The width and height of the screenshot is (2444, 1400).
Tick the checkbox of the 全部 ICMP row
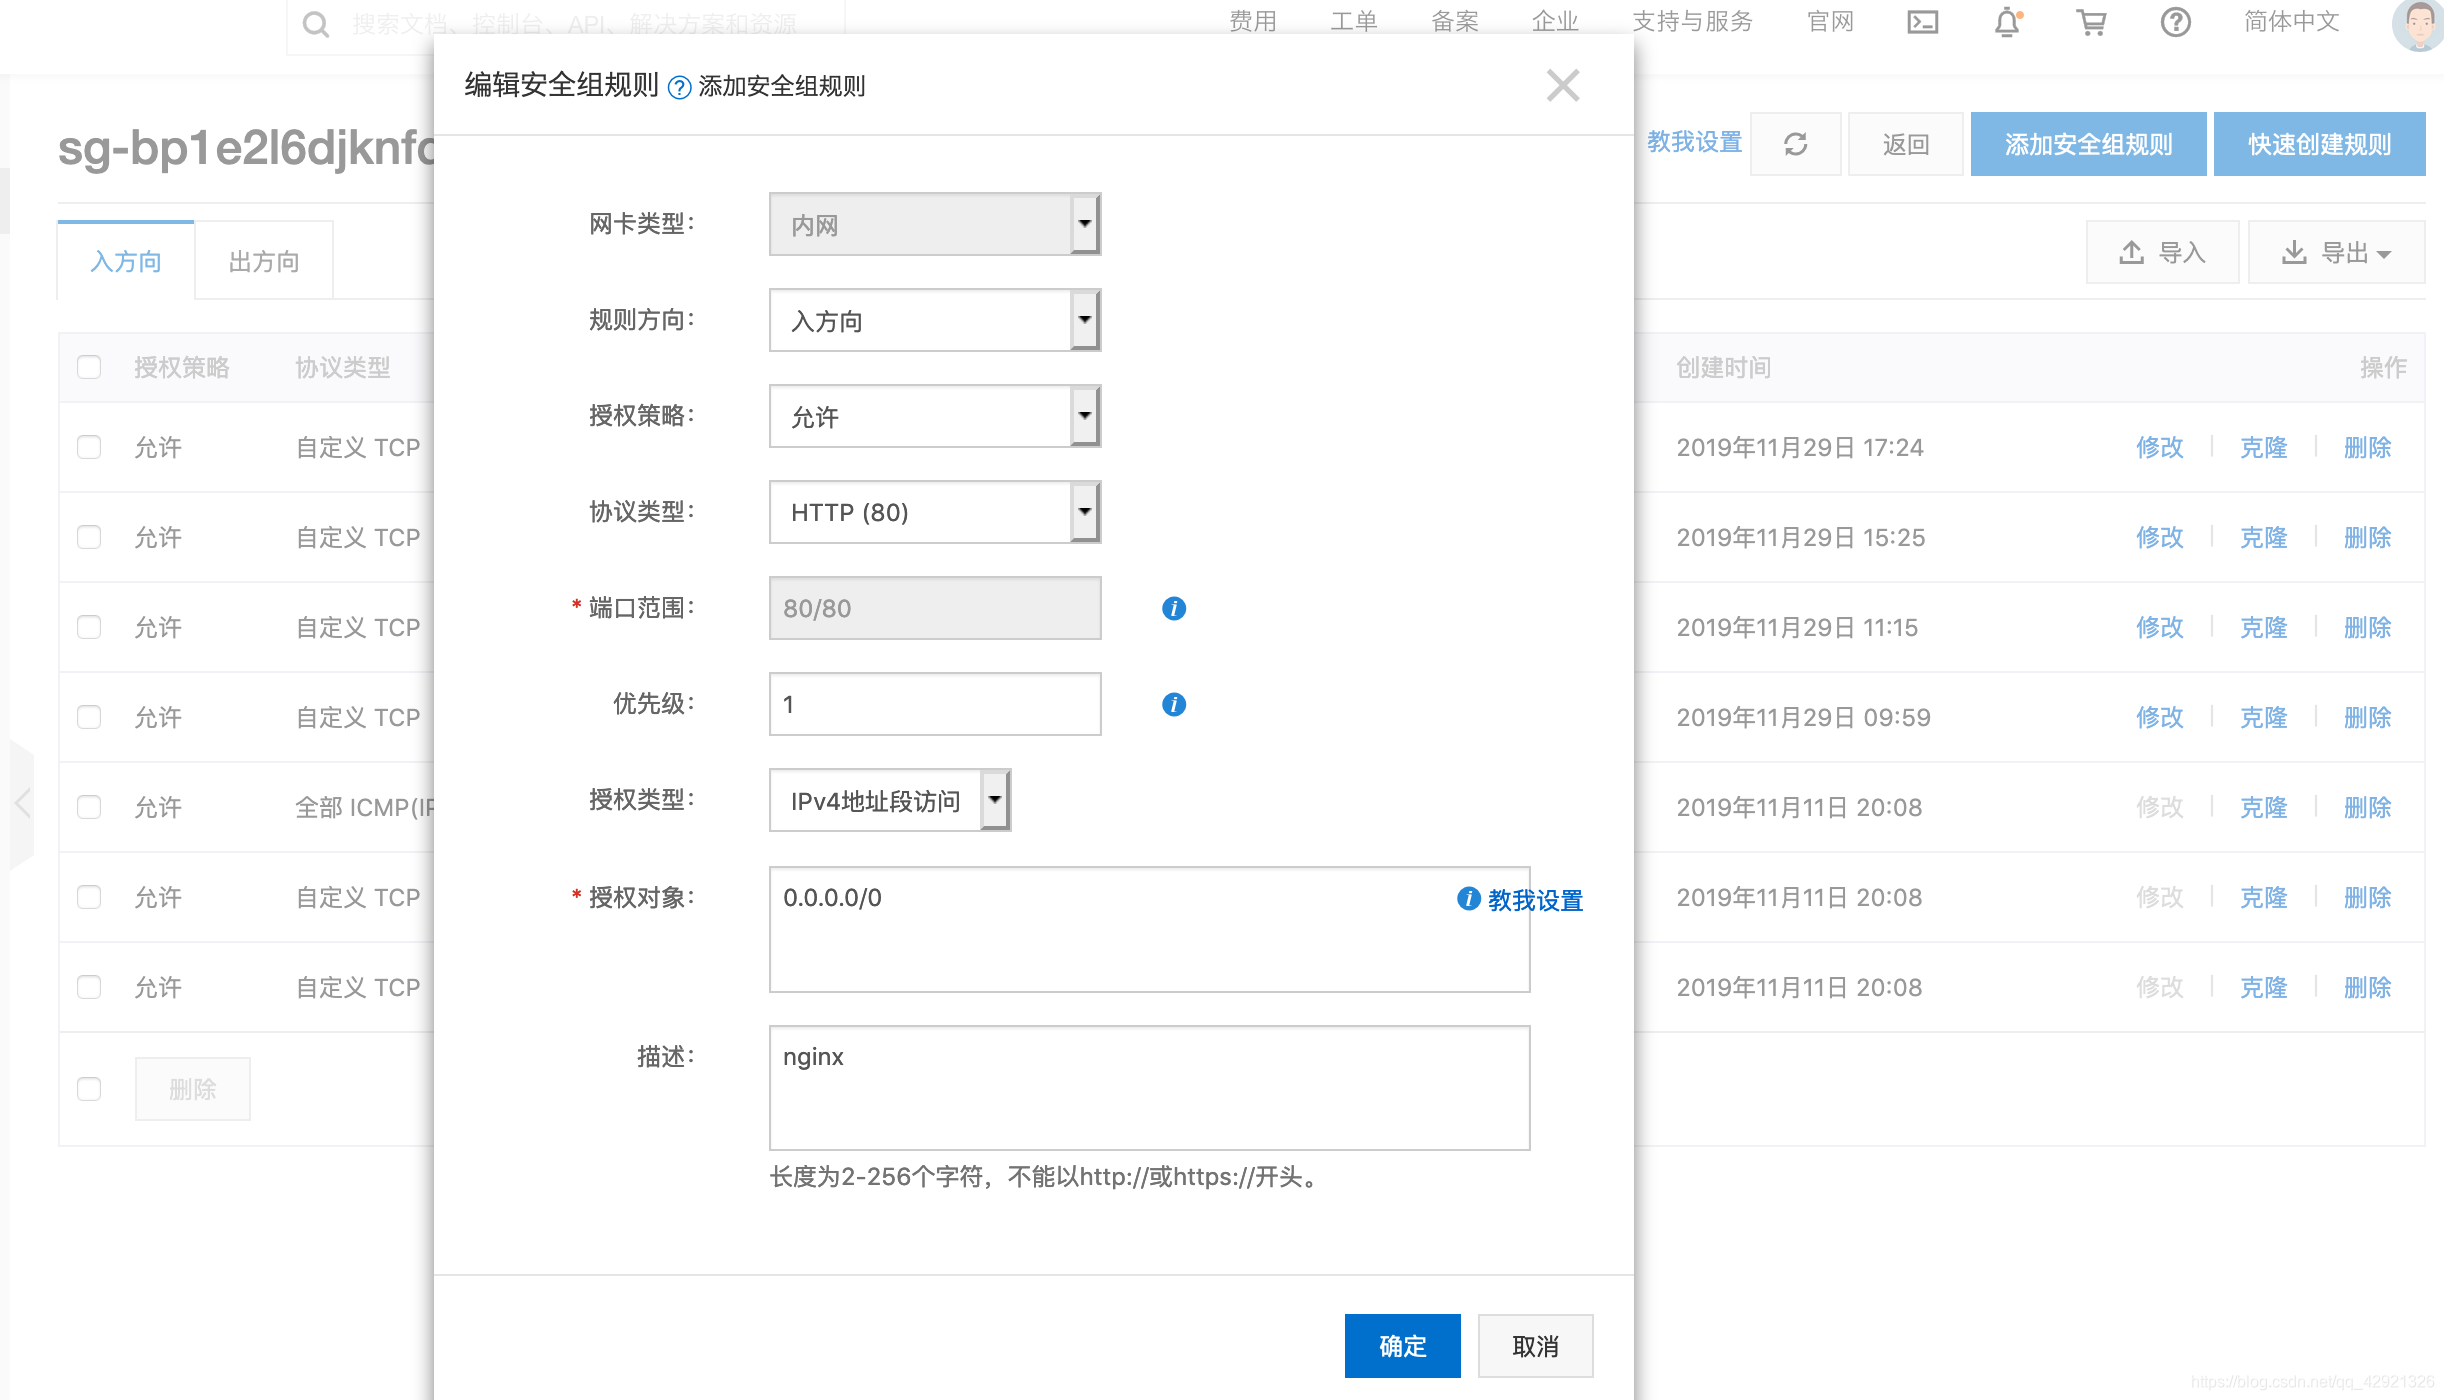tap(89, 807)
